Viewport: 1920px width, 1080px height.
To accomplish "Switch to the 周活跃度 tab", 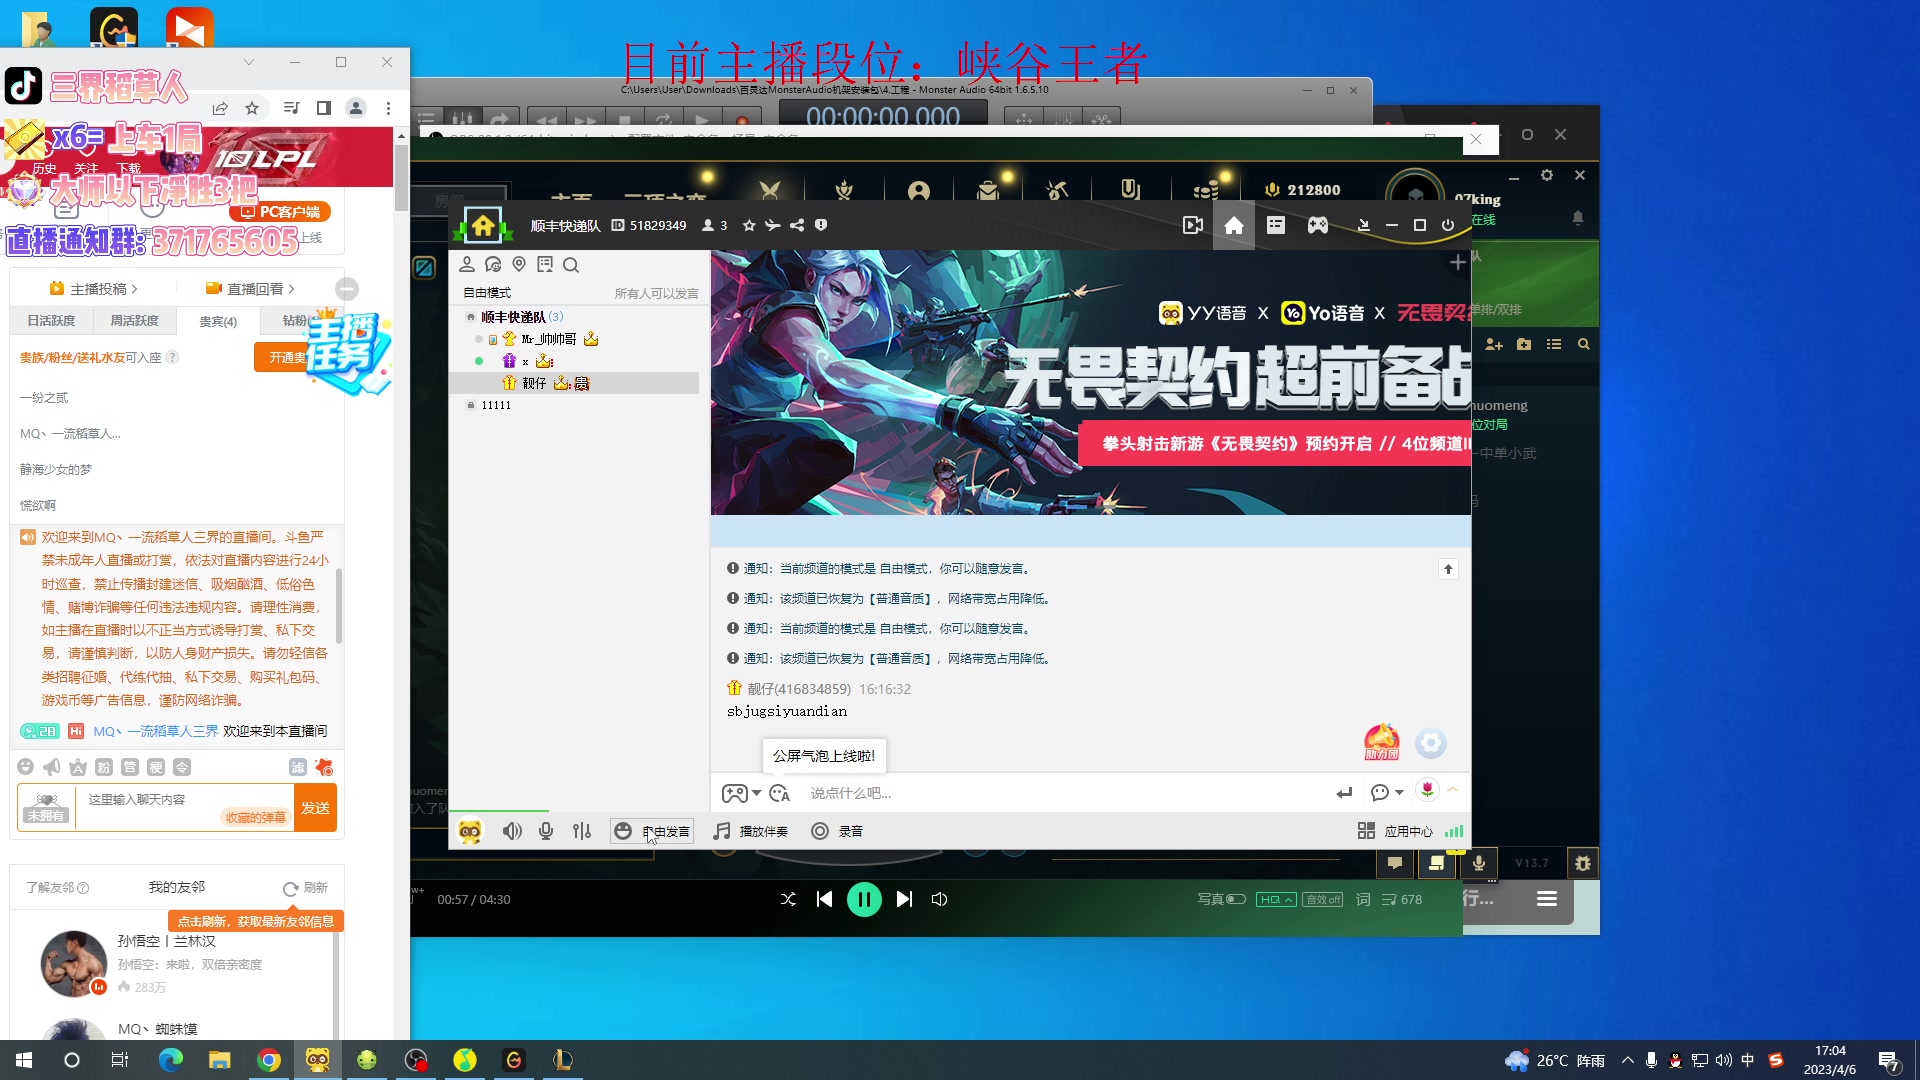I will [135, 321].
